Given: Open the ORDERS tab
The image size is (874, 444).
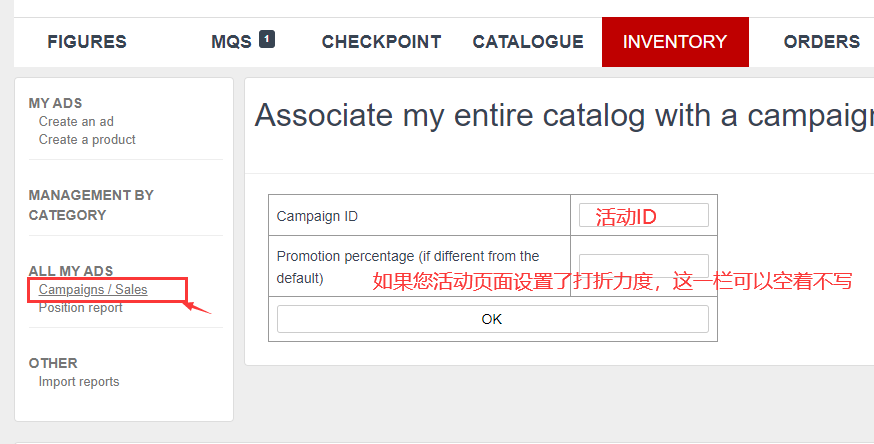Looking at the screenshot, I should [x=822, y=42].
